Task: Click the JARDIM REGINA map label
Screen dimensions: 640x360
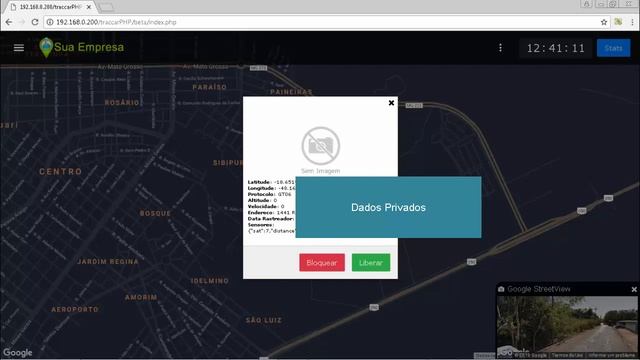Action: tap(108, 262)
